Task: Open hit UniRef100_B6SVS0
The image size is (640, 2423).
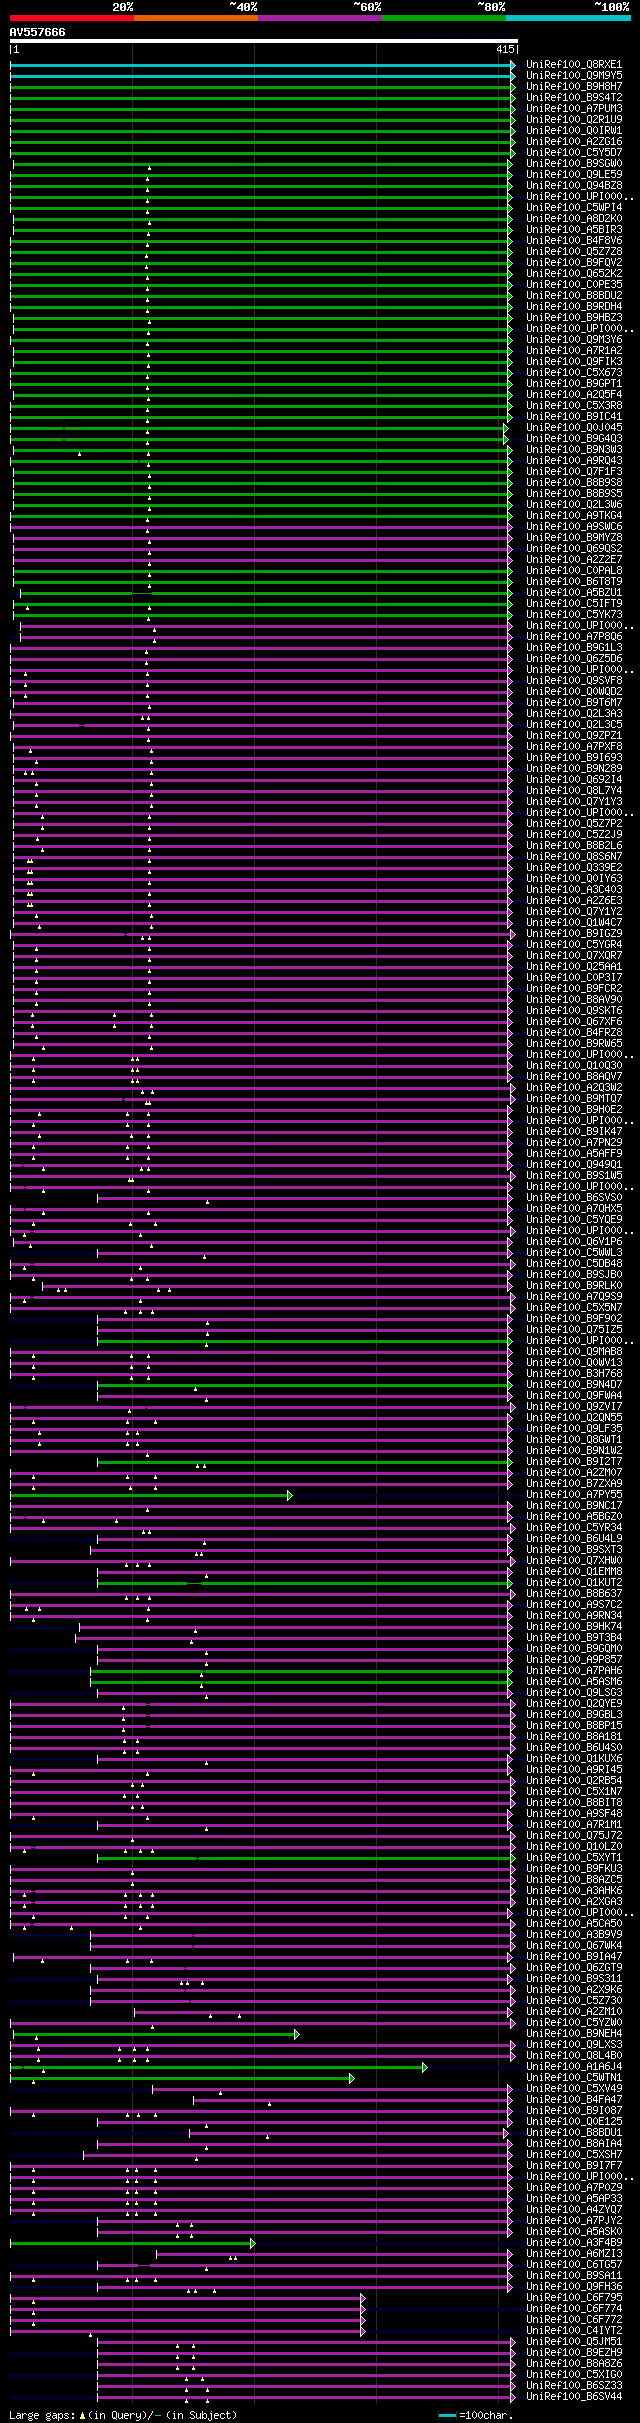Action: 574,1197
